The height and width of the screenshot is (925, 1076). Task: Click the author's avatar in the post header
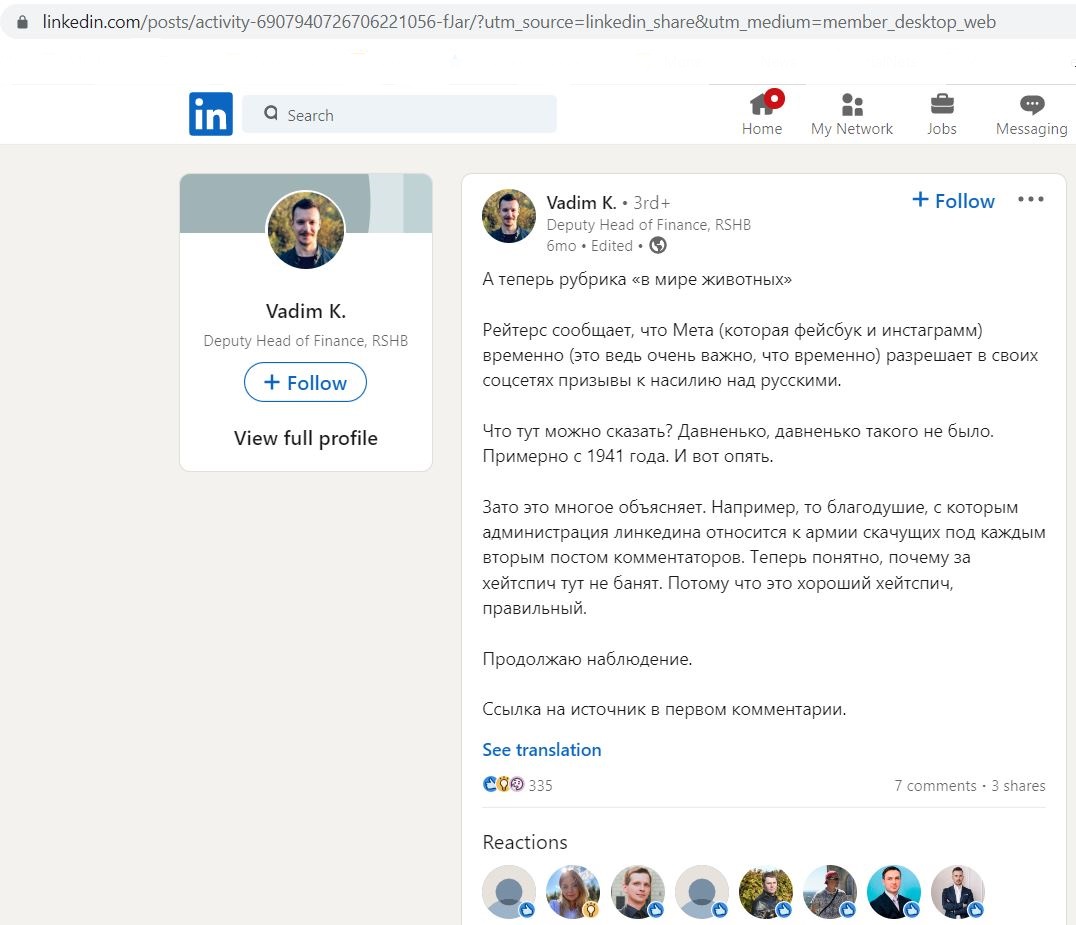click(x=508, y=216)
